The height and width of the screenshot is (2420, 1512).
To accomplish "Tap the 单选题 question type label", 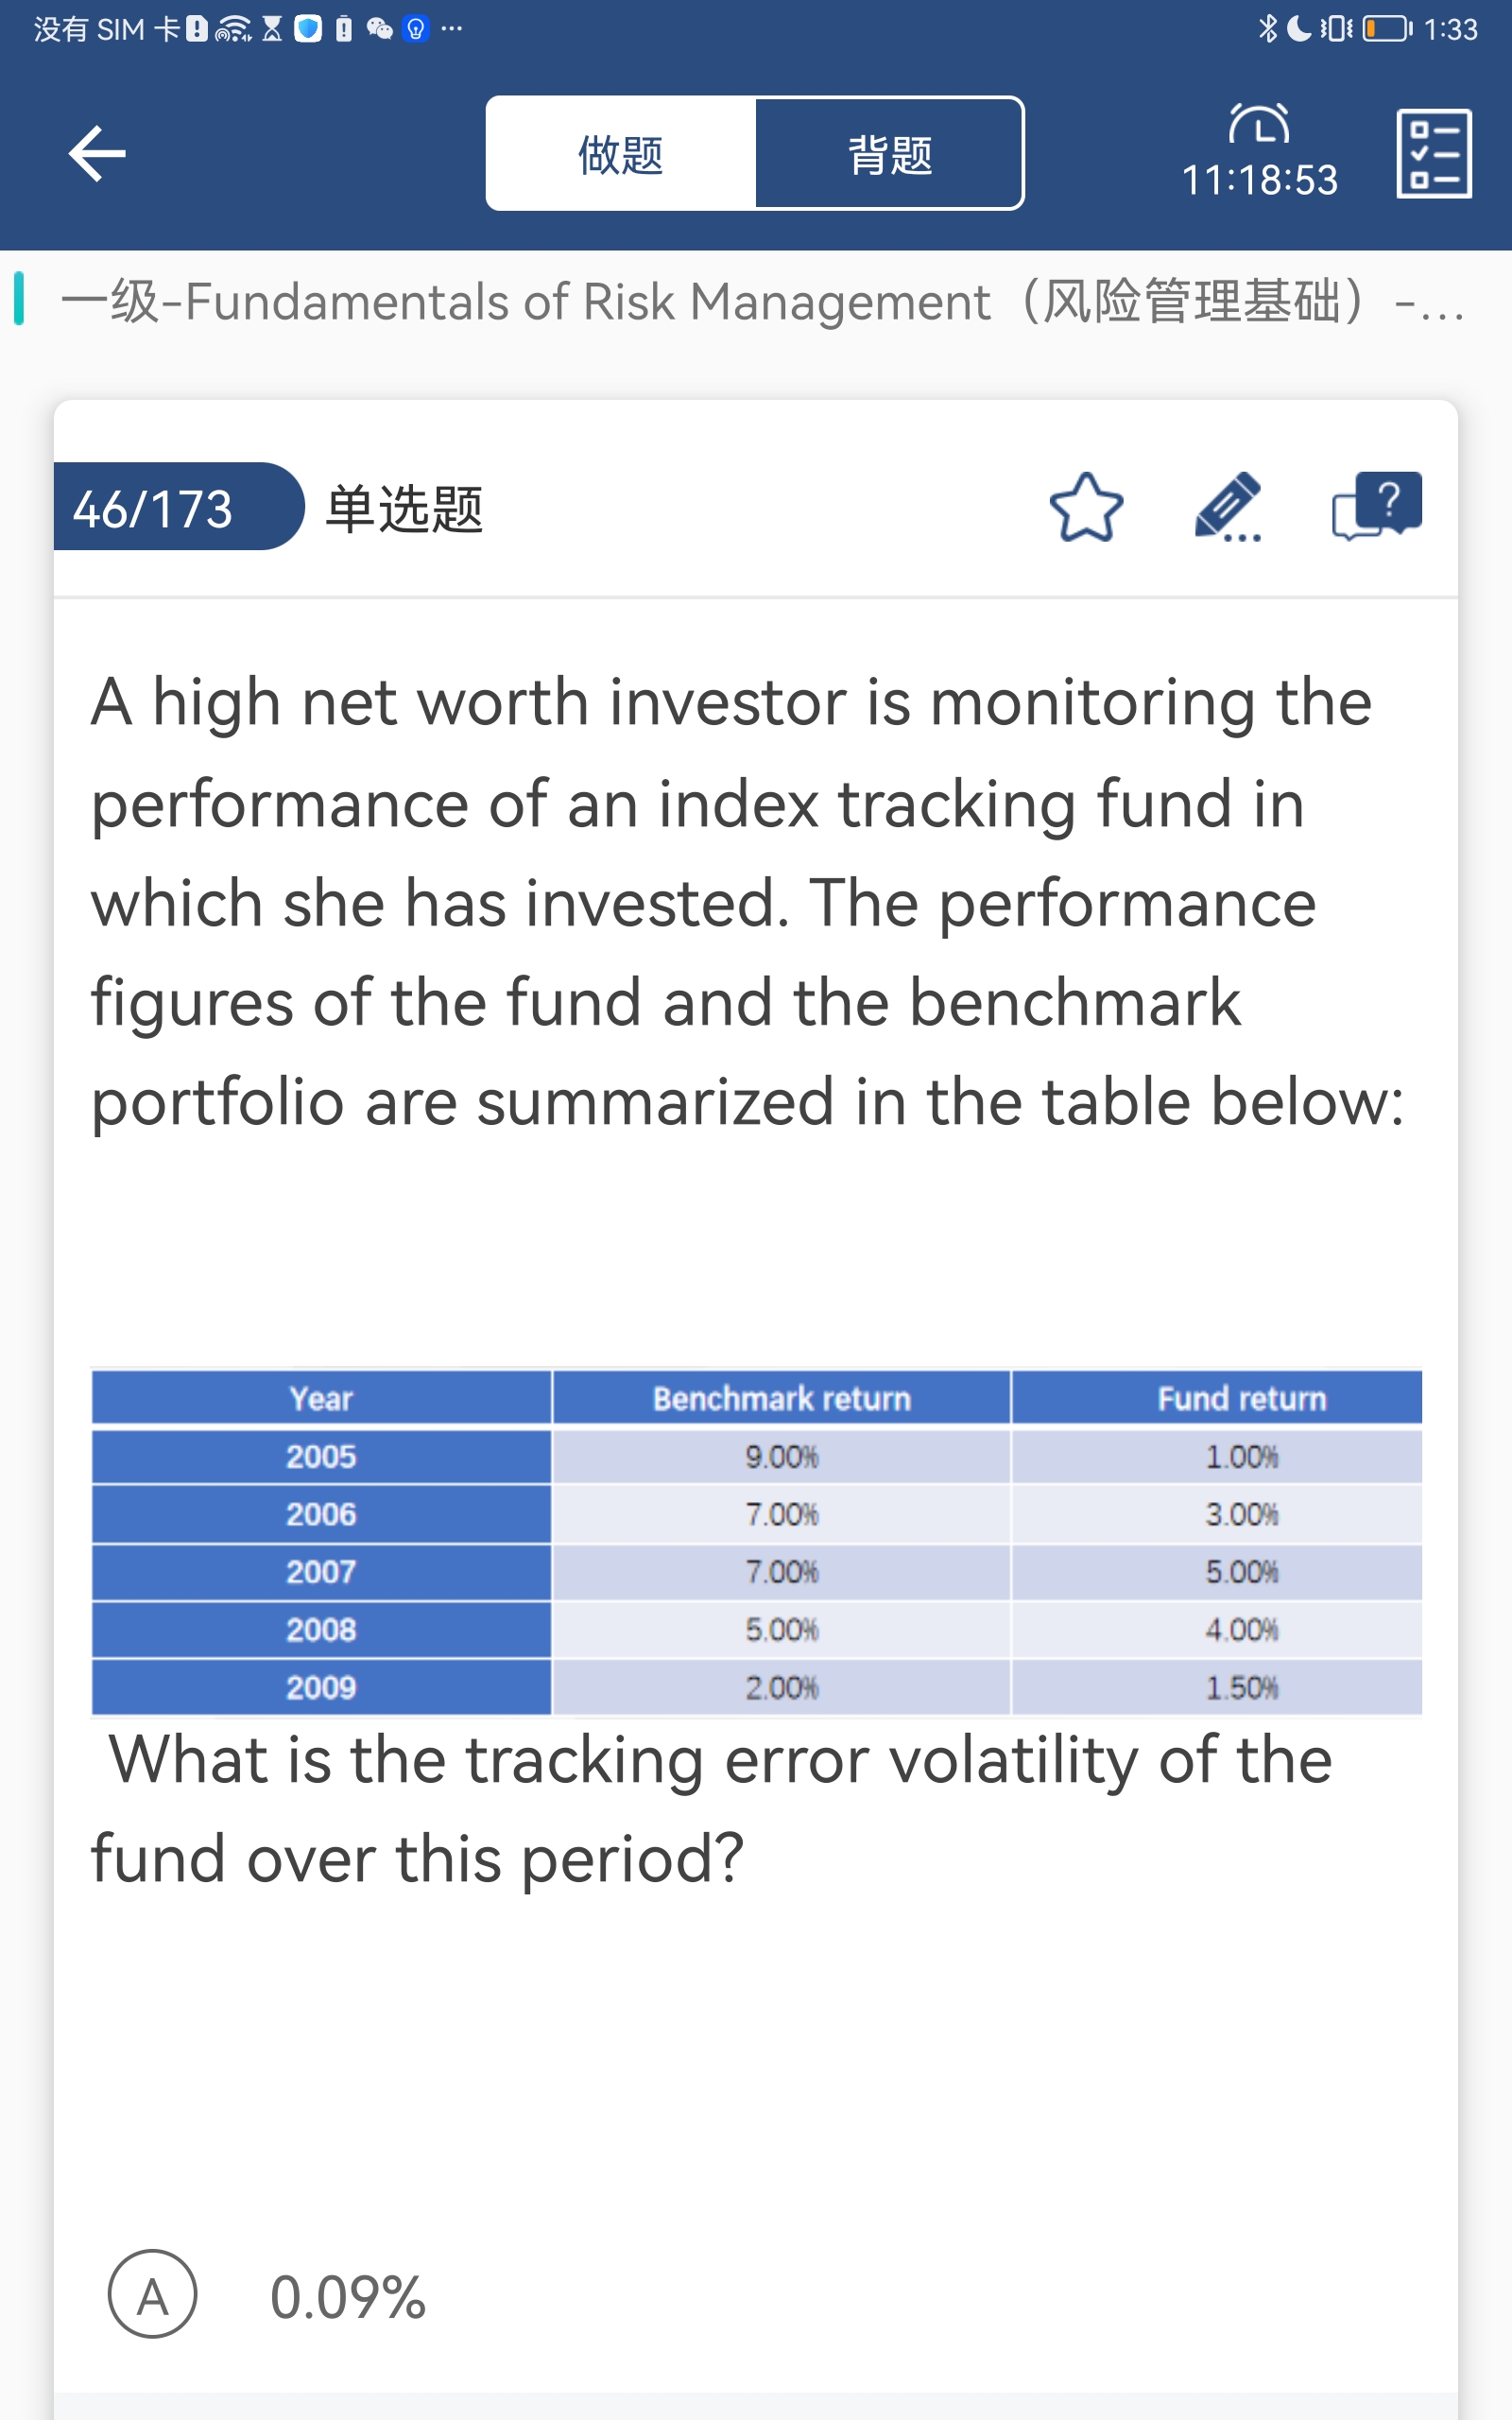I will pos(405,509).
